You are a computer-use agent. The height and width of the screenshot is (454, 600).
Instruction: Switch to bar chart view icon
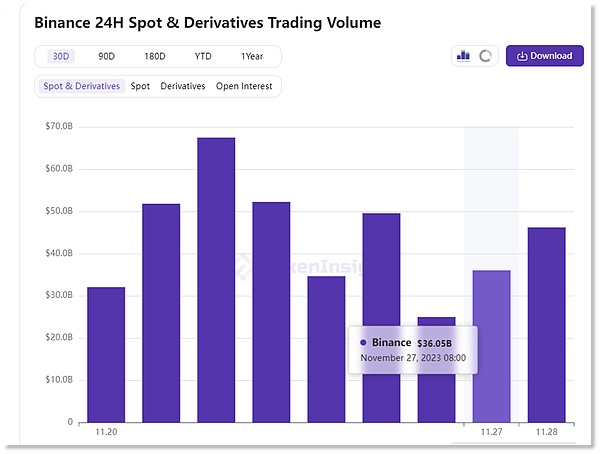[x=463, y=56]
